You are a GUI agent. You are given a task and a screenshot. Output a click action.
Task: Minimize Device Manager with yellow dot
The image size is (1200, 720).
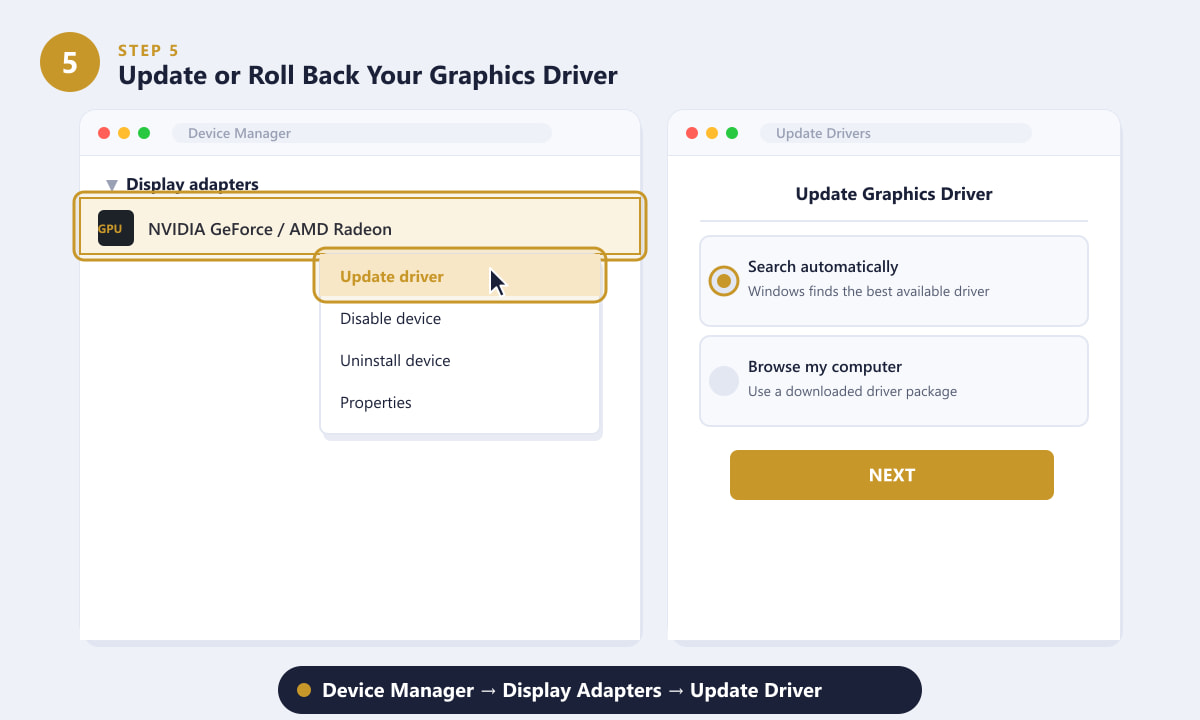click(124, 133)
